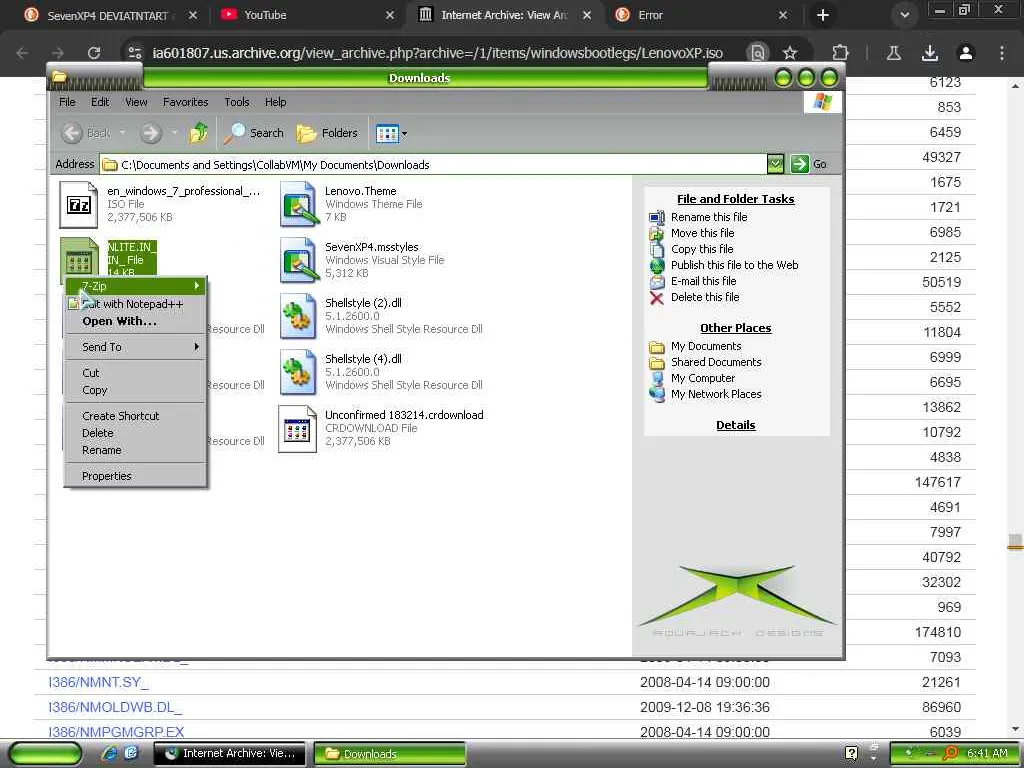Expand the Send To submenu
Image resolution: width=1024 pixels, height=768 pixels.
[136, 347]
